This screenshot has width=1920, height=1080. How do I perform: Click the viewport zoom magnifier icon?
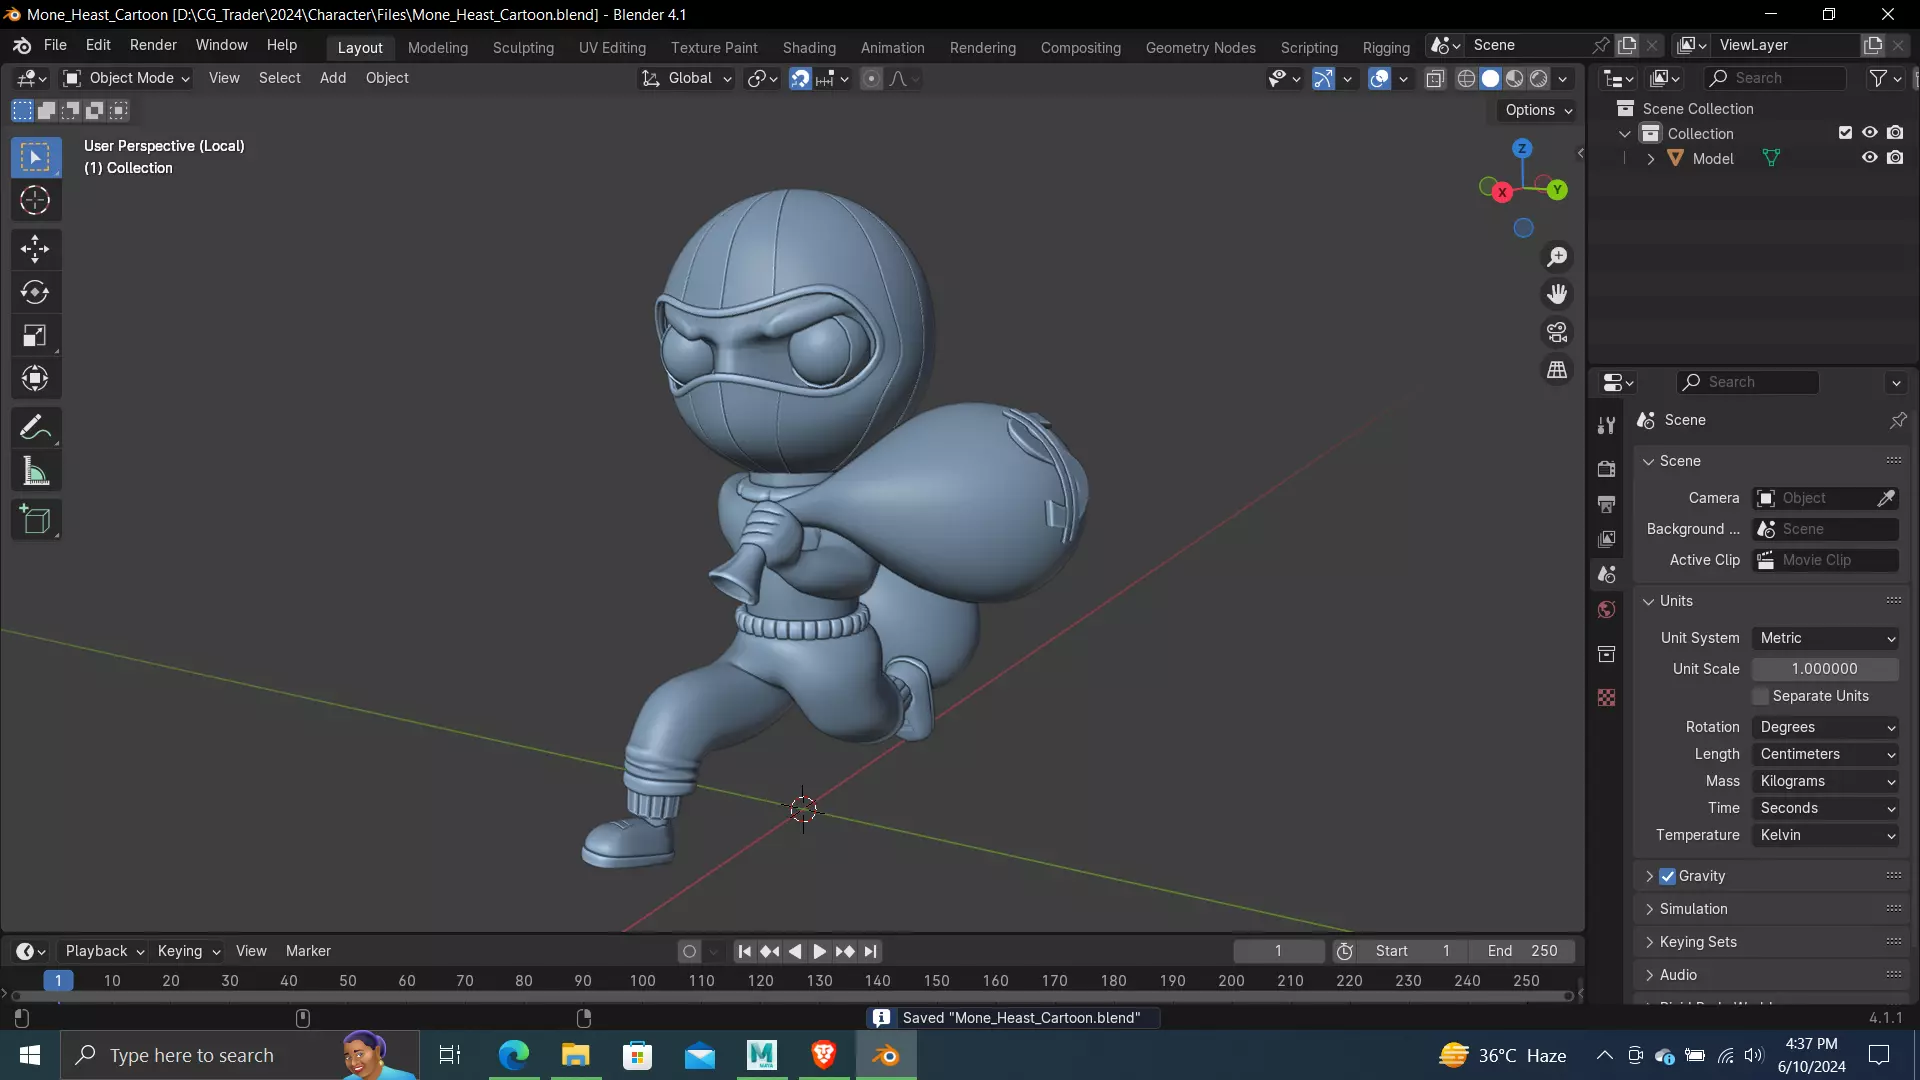tap(1557, 257)
